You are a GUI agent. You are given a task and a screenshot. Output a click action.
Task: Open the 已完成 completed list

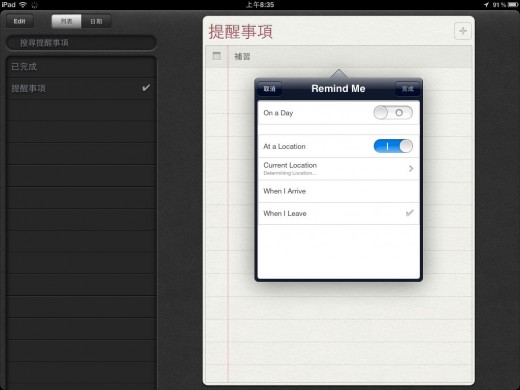click(81, 67)
